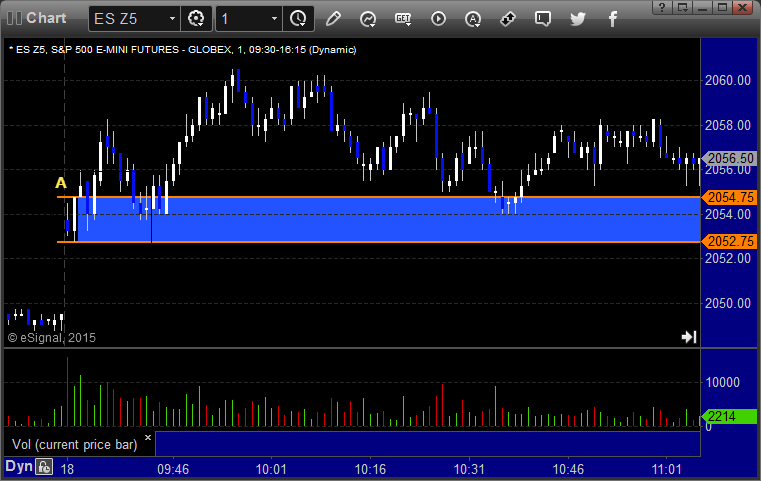Screen dimensions: 761x481
Task: Toggle the time lock icon beside Dyn
Action: (x=44, y=467)
